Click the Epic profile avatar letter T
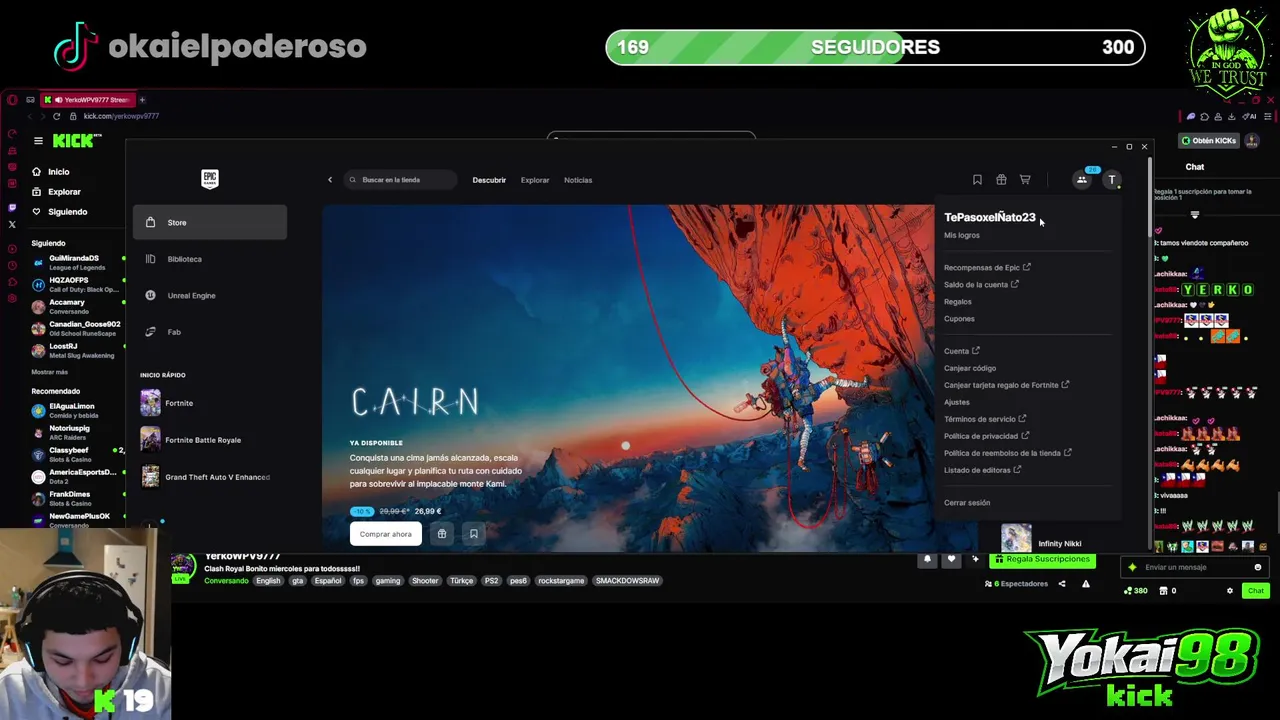1280x720 pixels. [x=1112, y=180]
